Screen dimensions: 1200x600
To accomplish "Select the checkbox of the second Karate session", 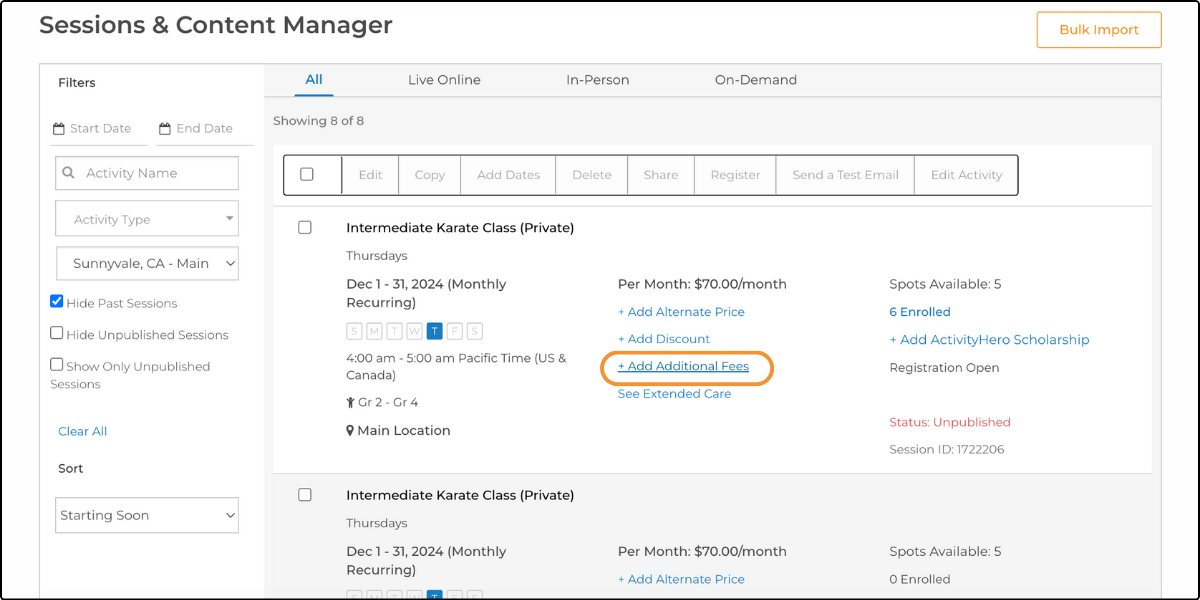I will pyautogui.click(x=305, y=494).
